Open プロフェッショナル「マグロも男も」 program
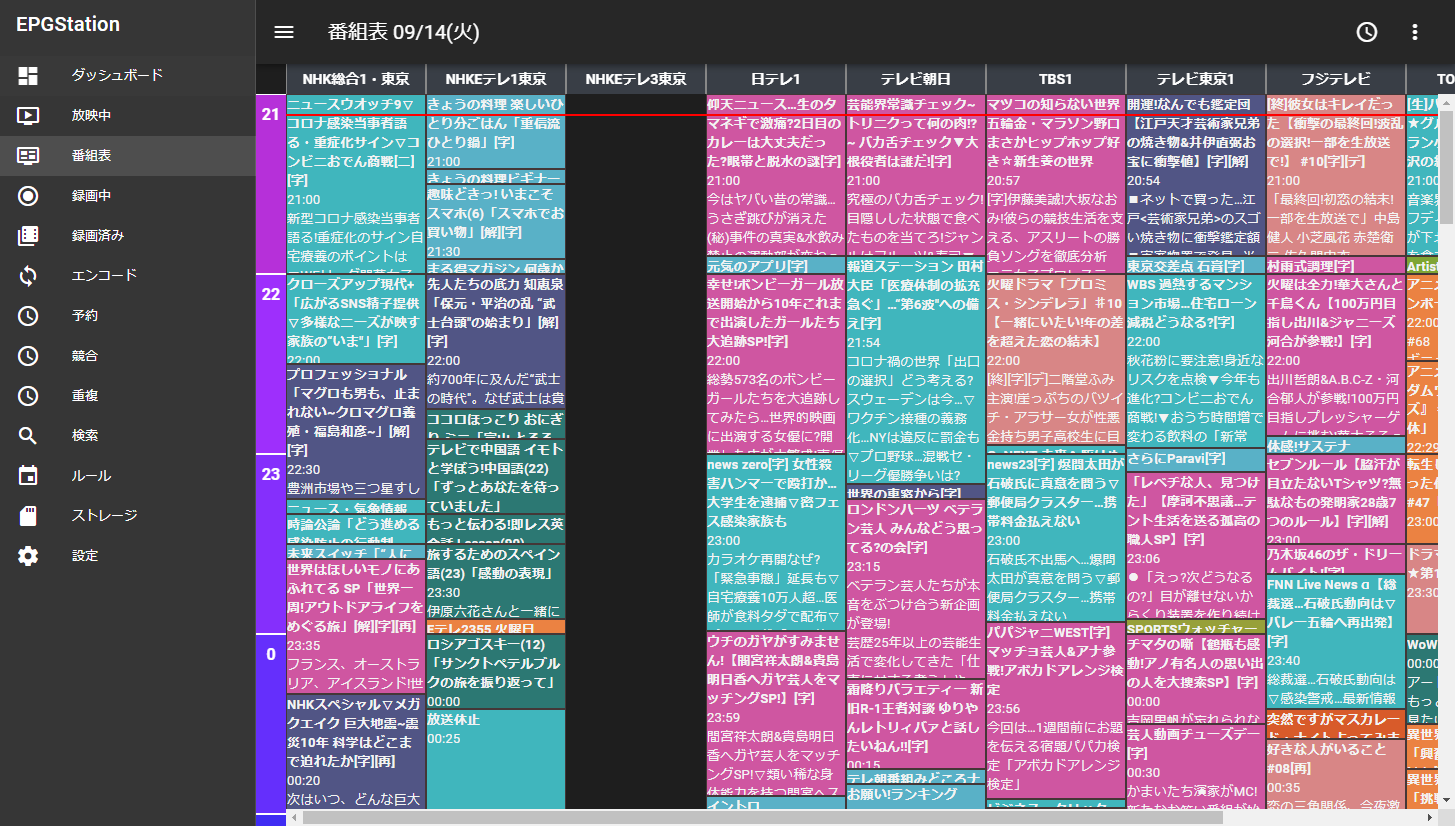Screen dimensions: 1455x826 point(356,432)
